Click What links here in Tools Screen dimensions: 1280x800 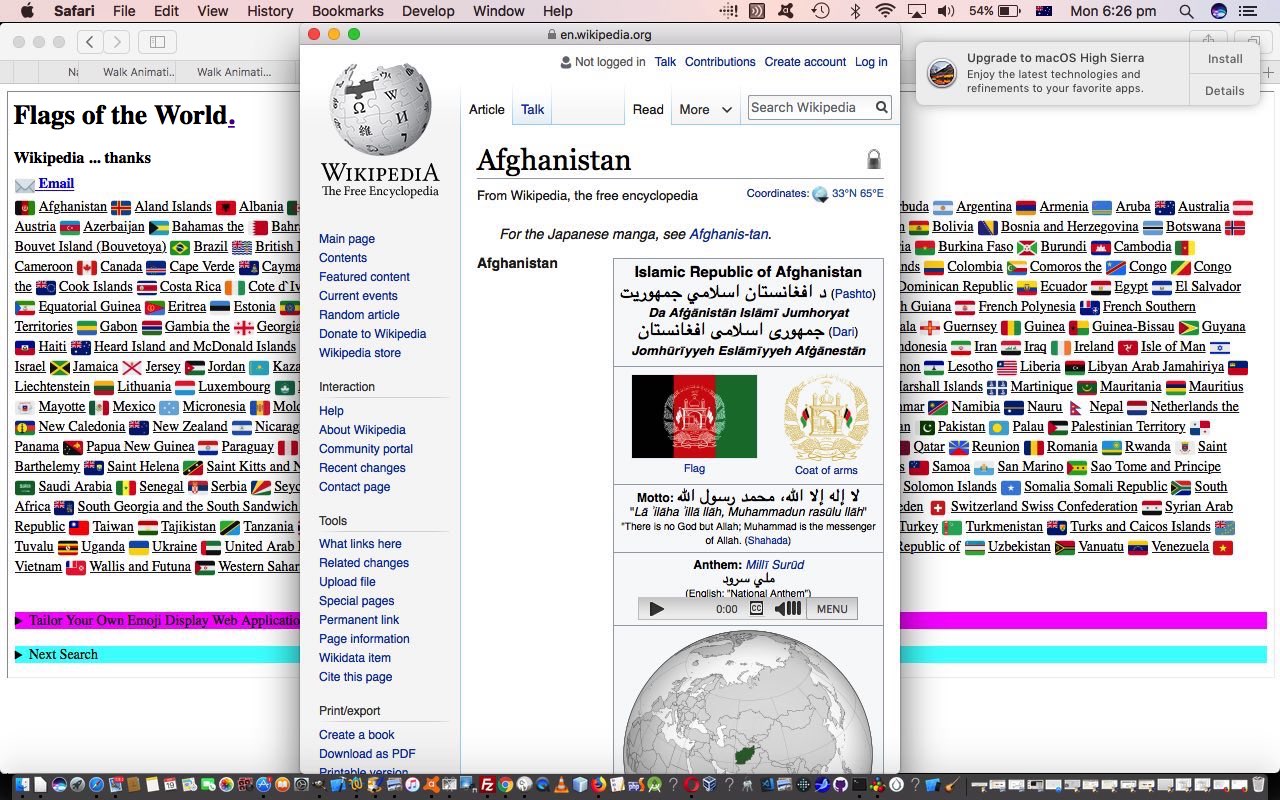click(x=360, y=544)
